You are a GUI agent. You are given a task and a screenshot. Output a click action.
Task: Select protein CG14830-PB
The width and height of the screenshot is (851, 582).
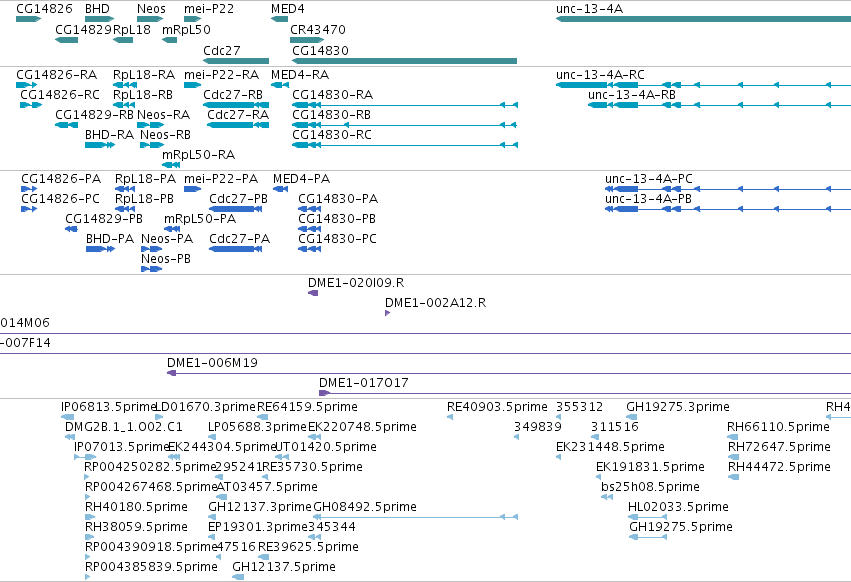click(336, 219)
